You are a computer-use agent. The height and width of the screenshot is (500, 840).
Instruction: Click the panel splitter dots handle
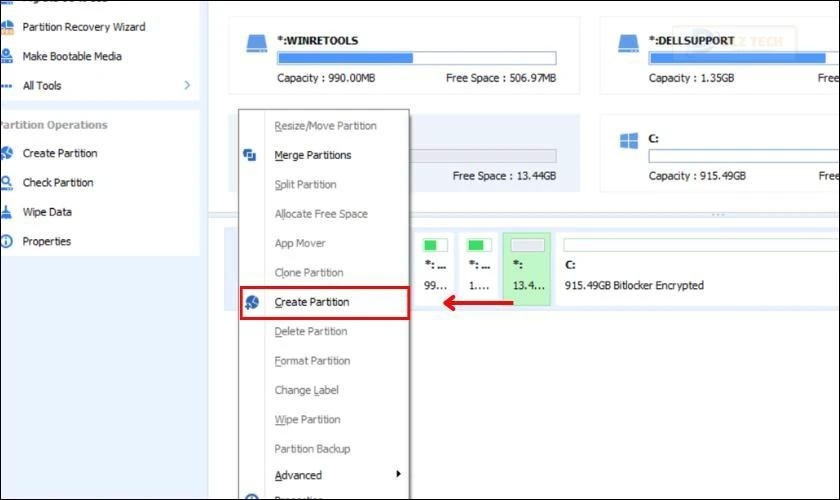(x=718, y=215)
